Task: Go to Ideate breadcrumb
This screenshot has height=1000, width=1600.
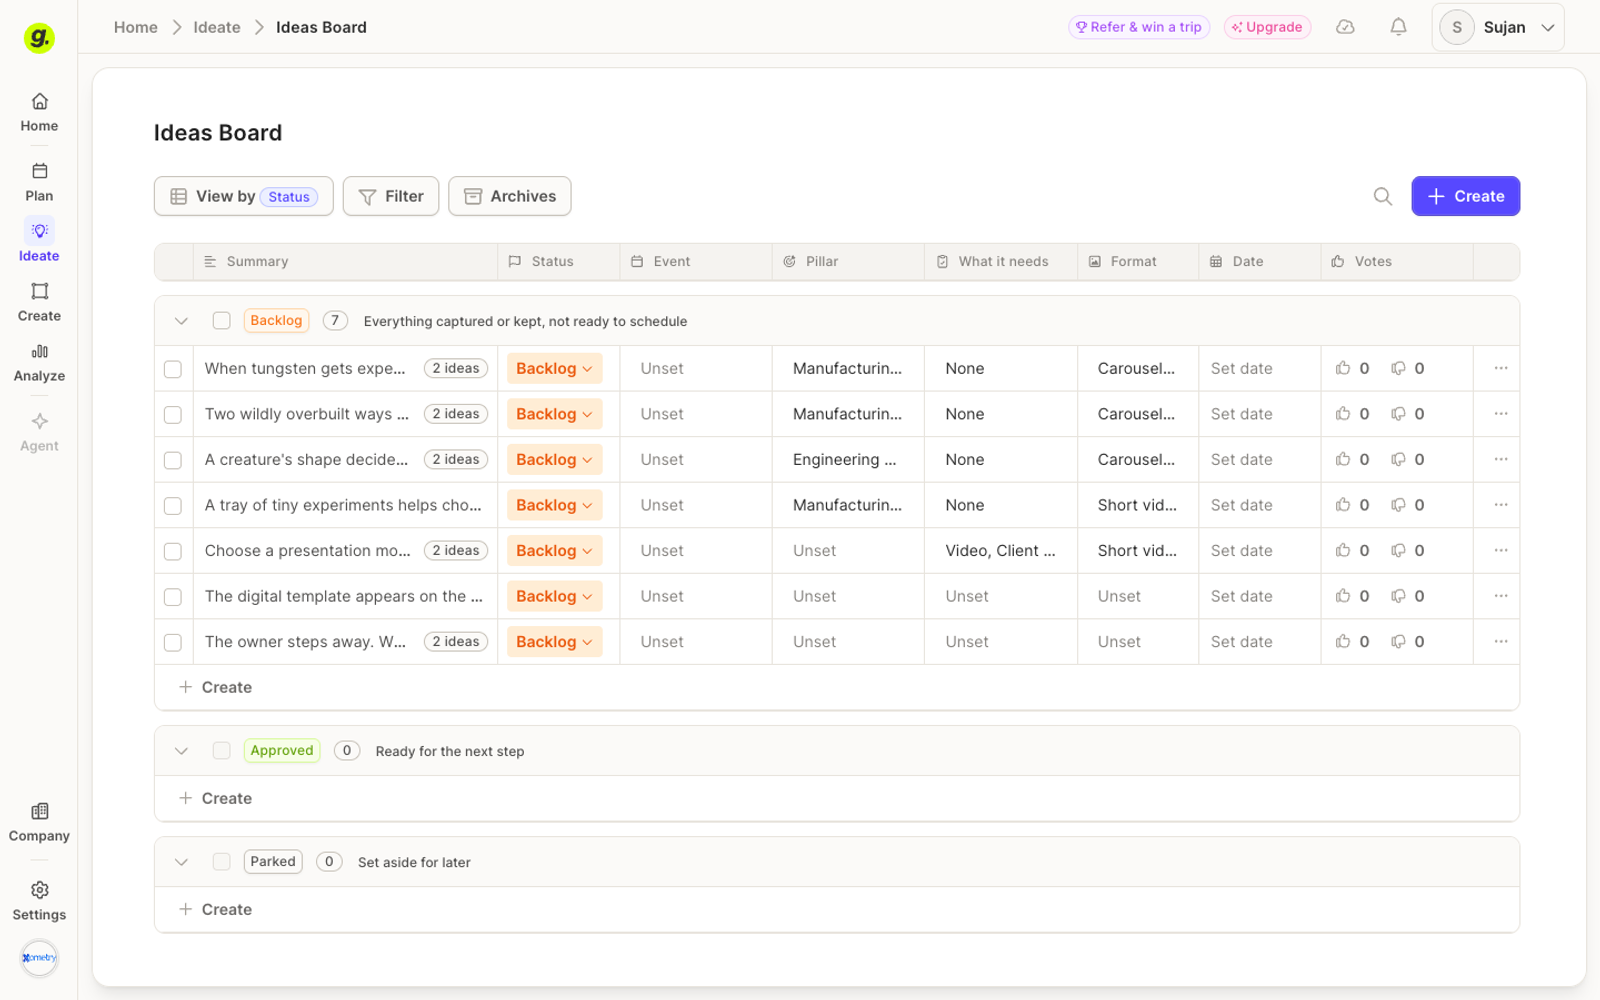Action: pos(217,27)
